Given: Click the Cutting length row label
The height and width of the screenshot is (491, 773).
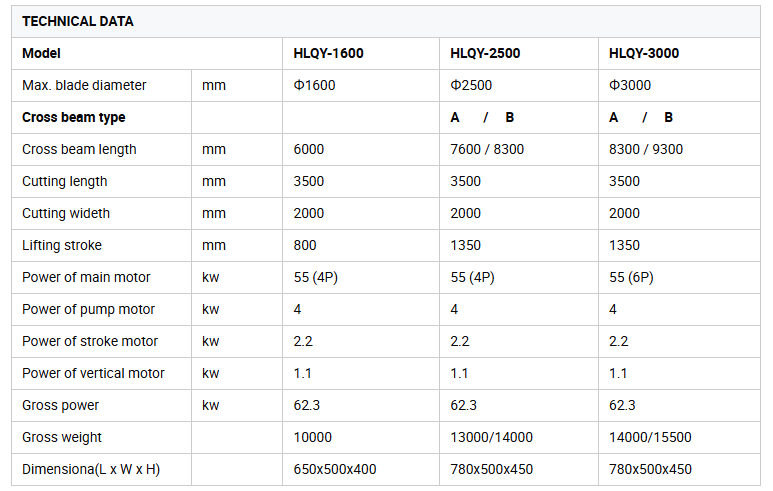Looking at the screenshot, I should [64, 181].
